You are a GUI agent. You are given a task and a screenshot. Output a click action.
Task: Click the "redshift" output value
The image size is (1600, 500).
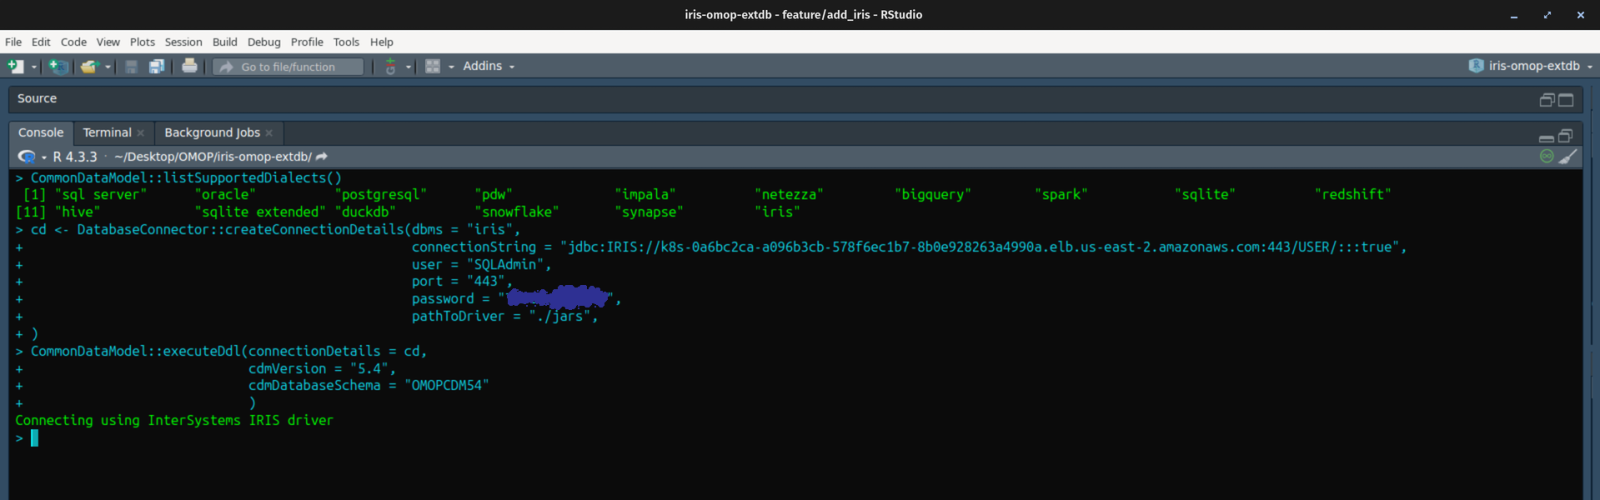pos(1353,195)
